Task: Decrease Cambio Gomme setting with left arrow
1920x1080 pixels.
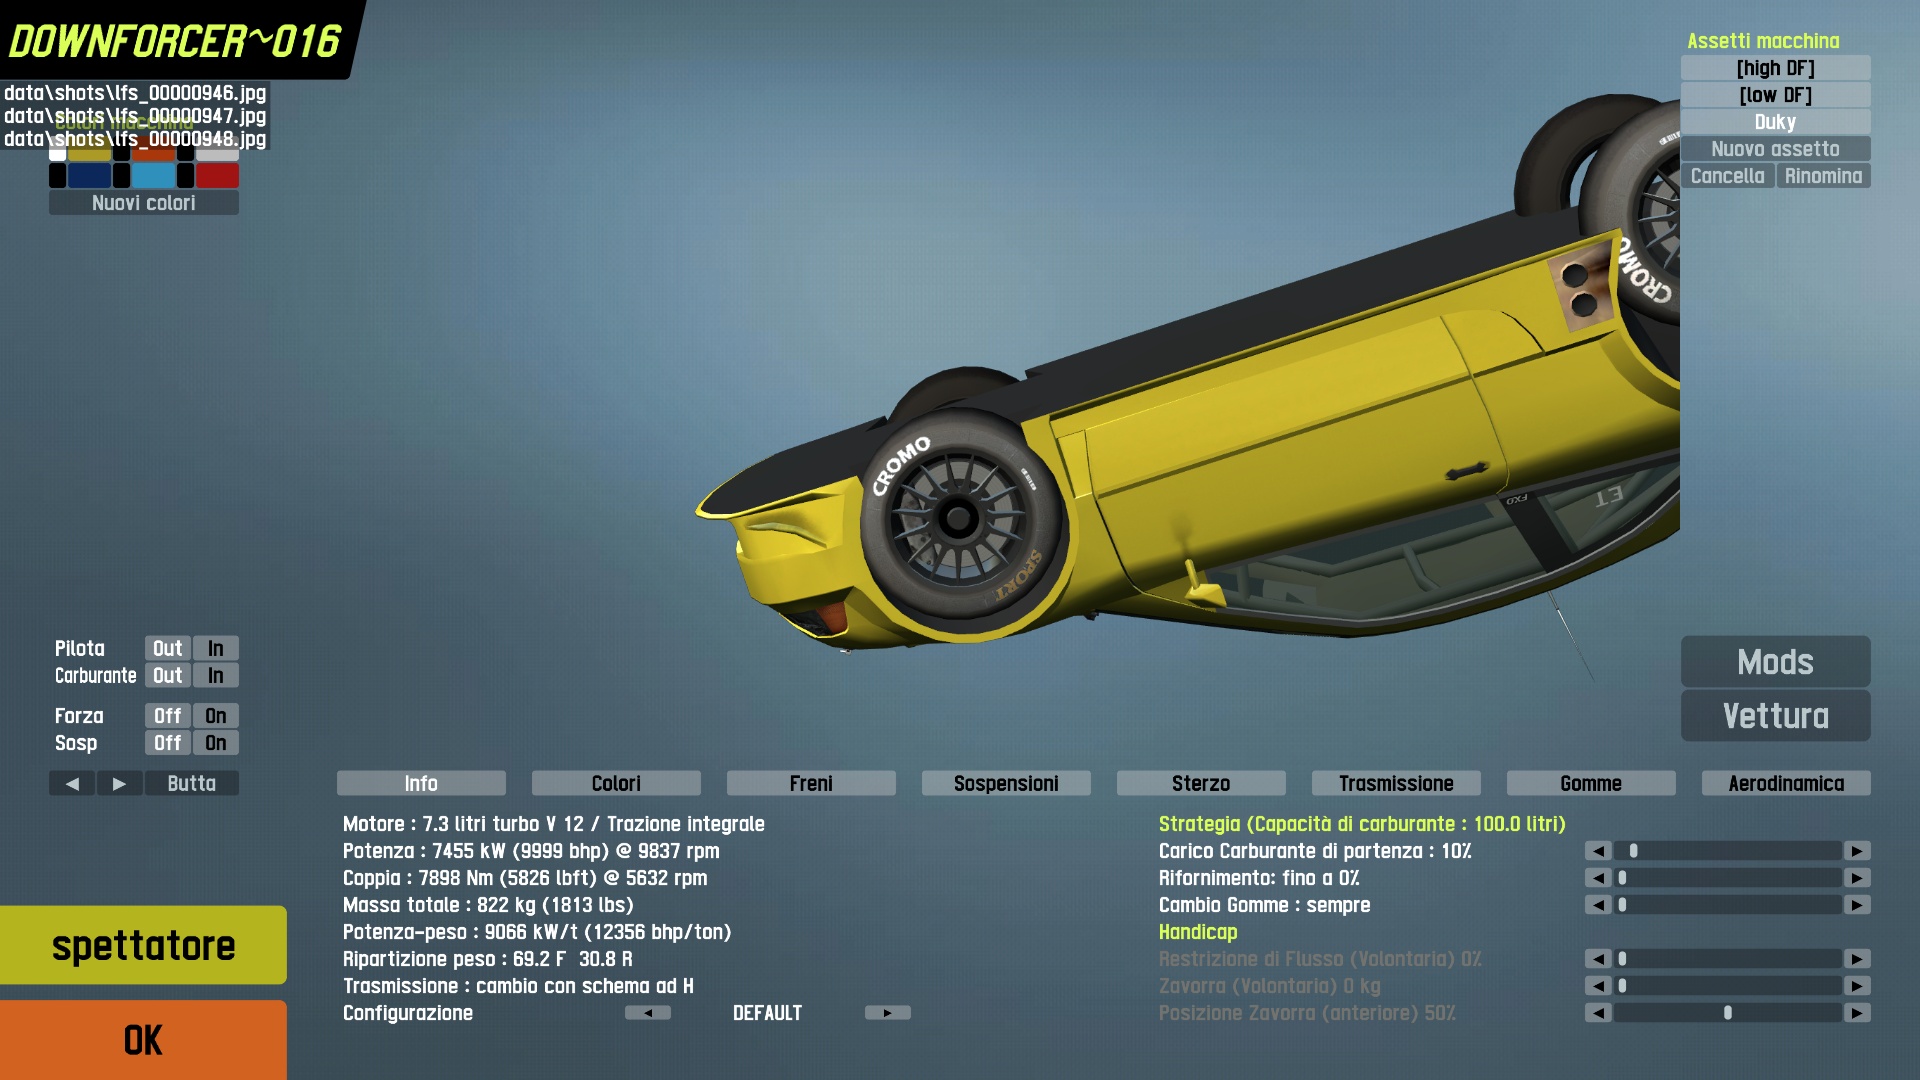Action: click(1598, 905)
